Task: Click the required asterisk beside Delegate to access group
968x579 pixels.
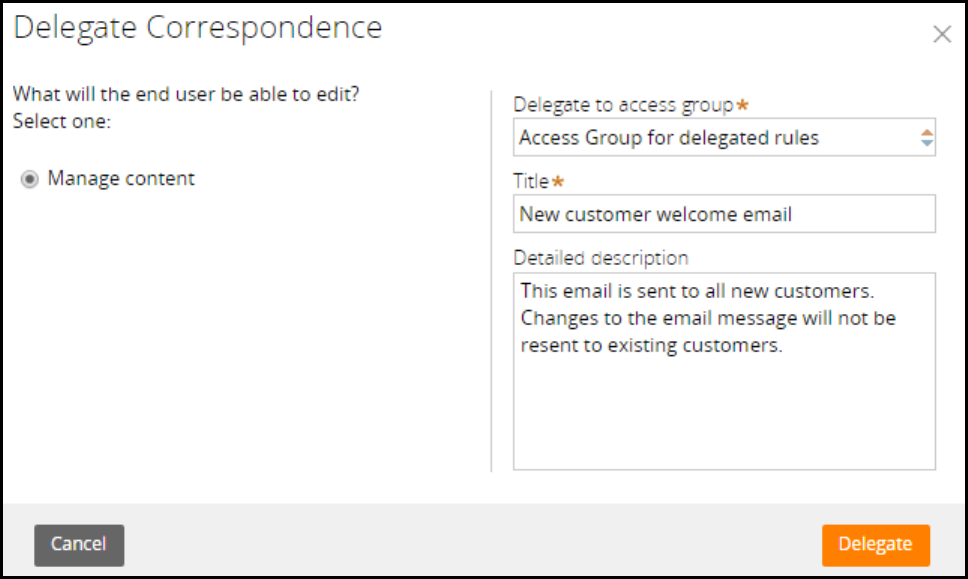Action: (742, 105)
